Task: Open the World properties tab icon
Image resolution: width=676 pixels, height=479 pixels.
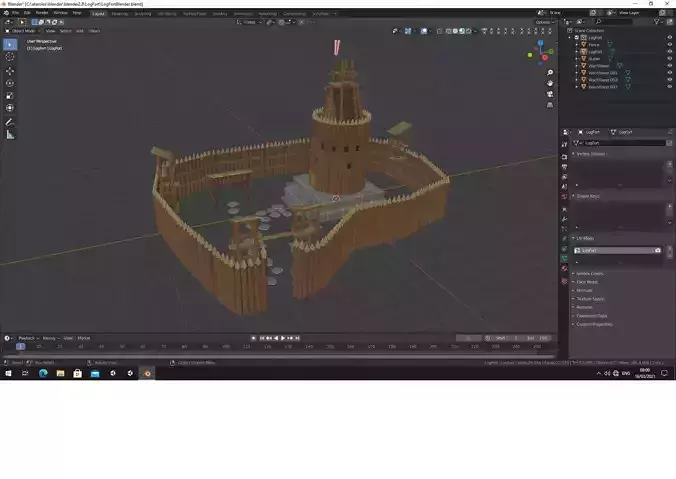Action: pos(564,197)
